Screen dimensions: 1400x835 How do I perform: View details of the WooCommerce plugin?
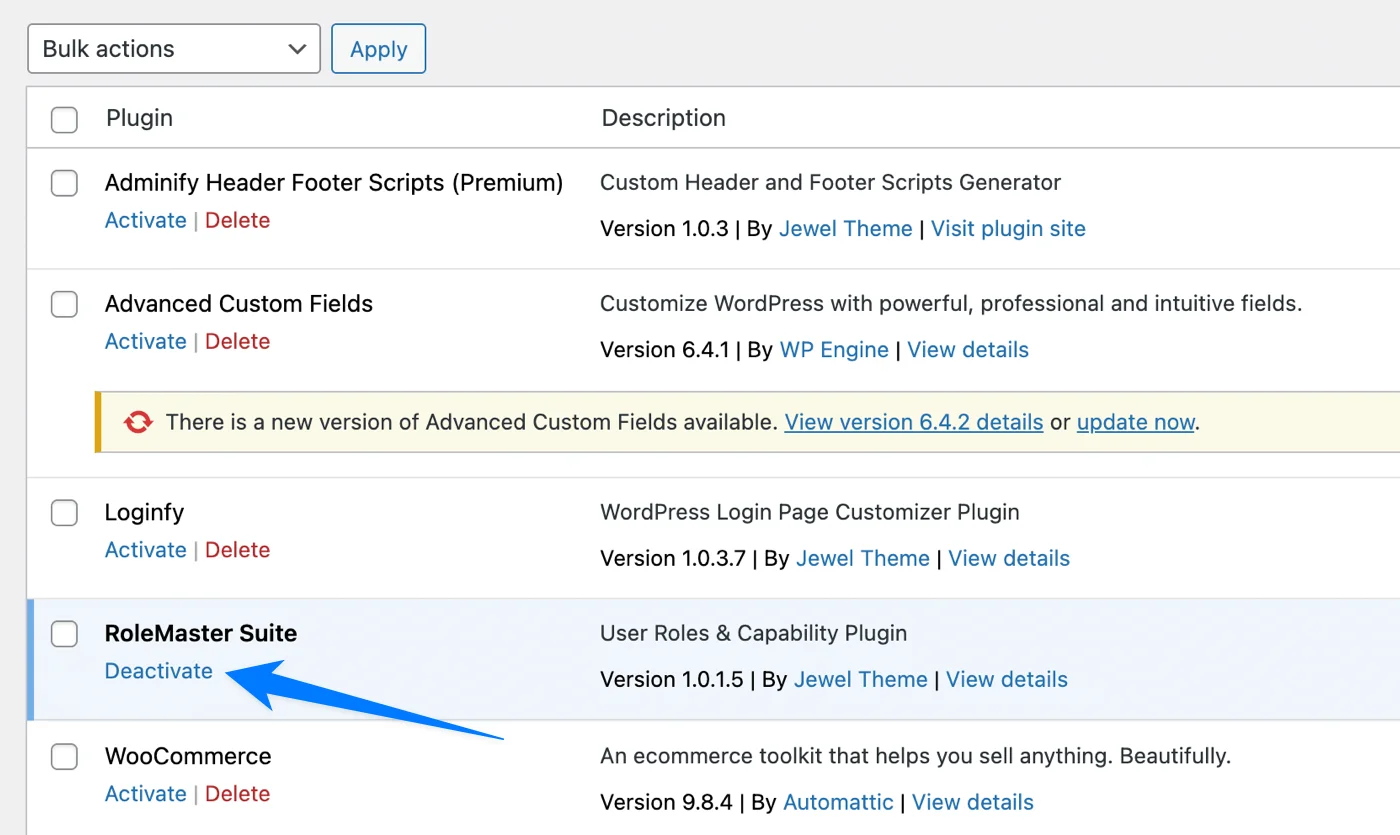pyautogui.click(x=972, y=802)
